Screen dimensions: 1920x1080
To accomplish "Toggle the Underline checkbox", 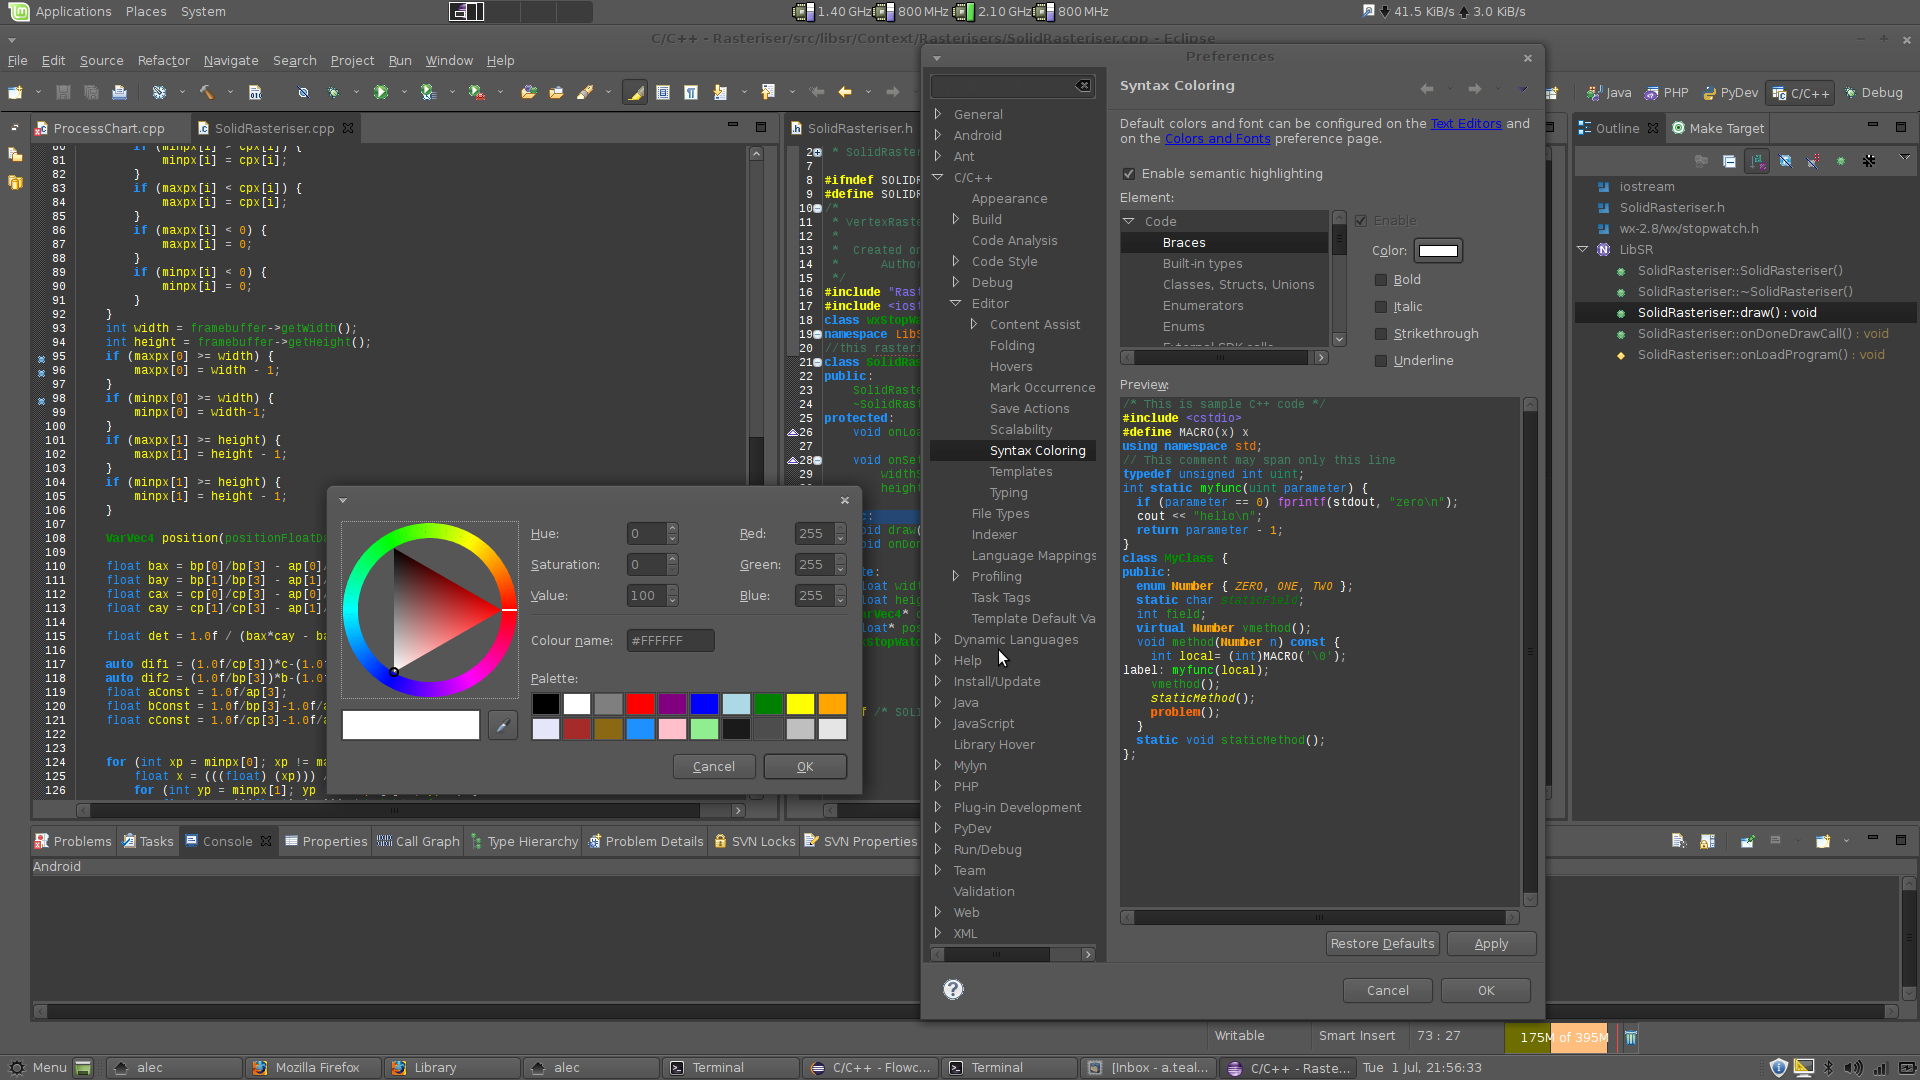I will coord(1381,361).
